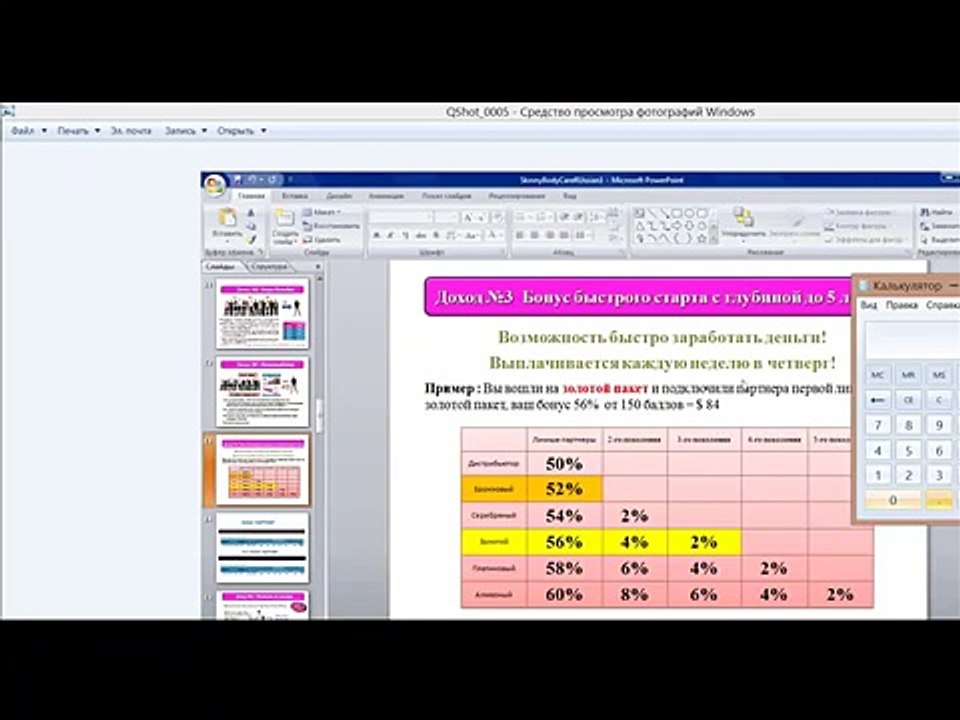Click the Восстановить reset slide button

331,226
